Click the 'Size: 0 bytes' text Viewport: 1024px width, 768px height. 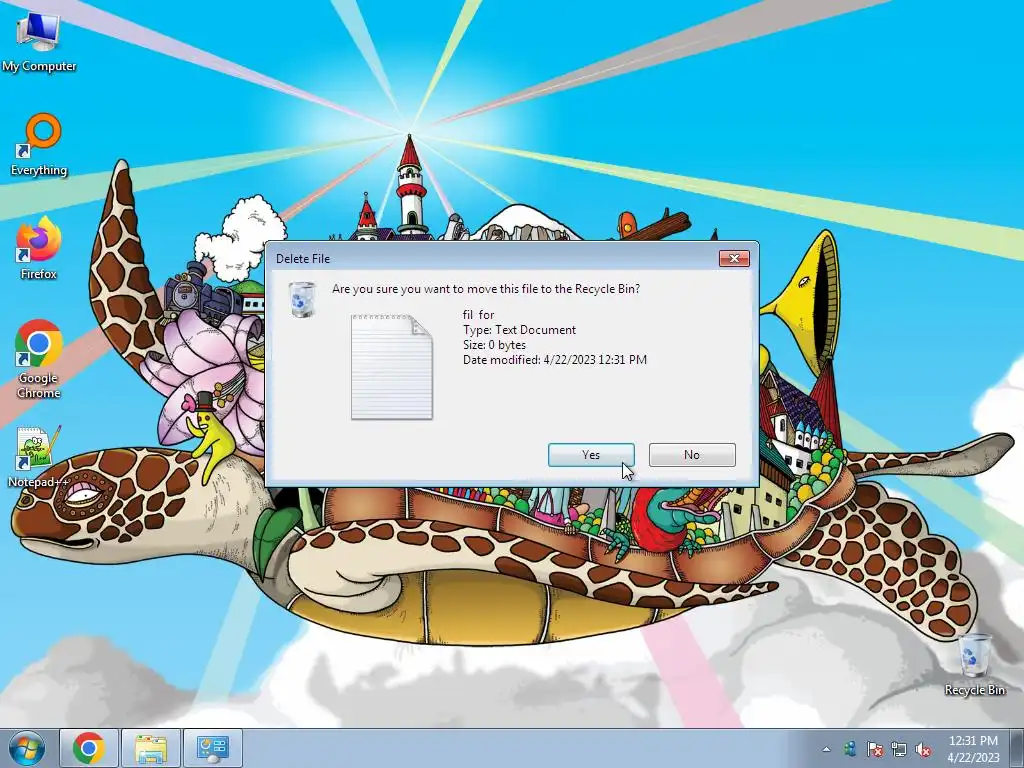(x=494, y=345)
